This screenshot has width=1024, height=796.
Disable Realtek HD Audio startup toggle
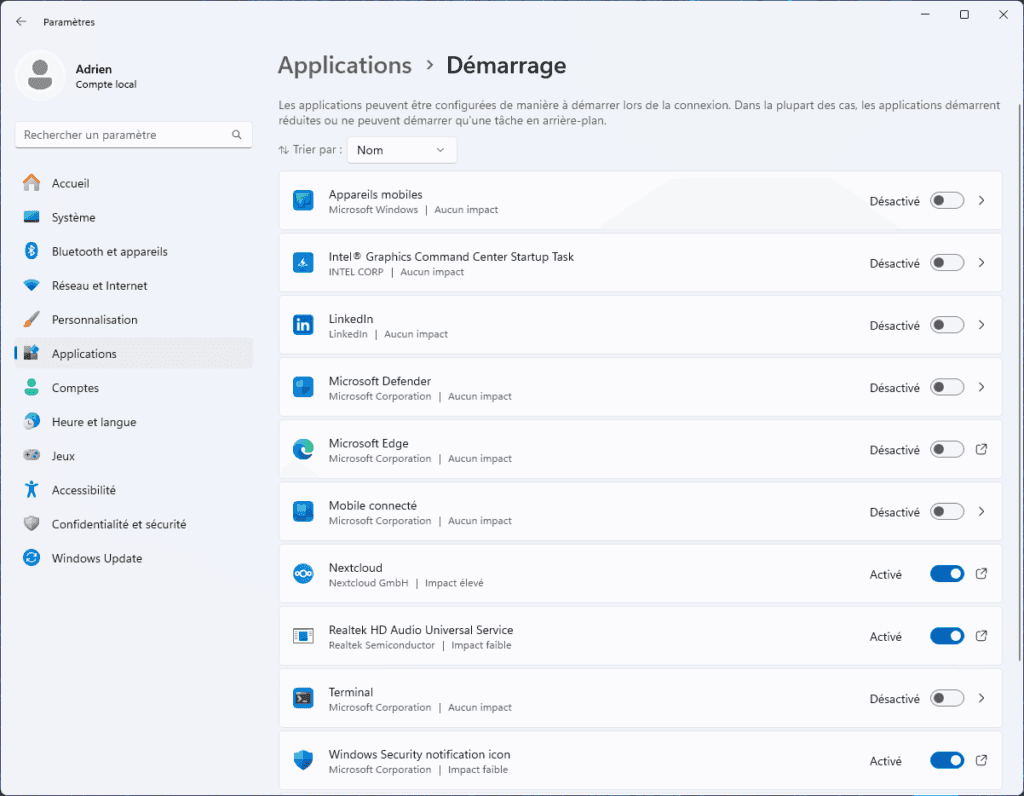tap(947, 636)
